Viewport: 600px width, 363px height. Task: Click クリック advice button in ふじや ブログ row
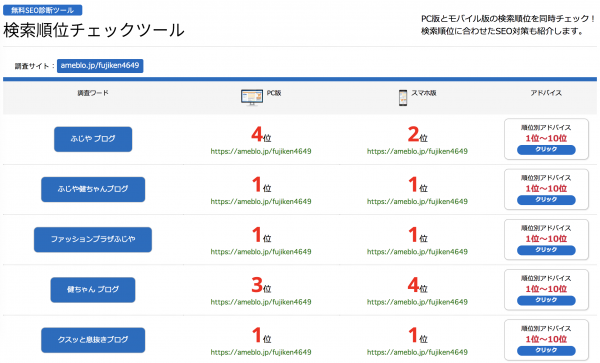pos(546,150)
